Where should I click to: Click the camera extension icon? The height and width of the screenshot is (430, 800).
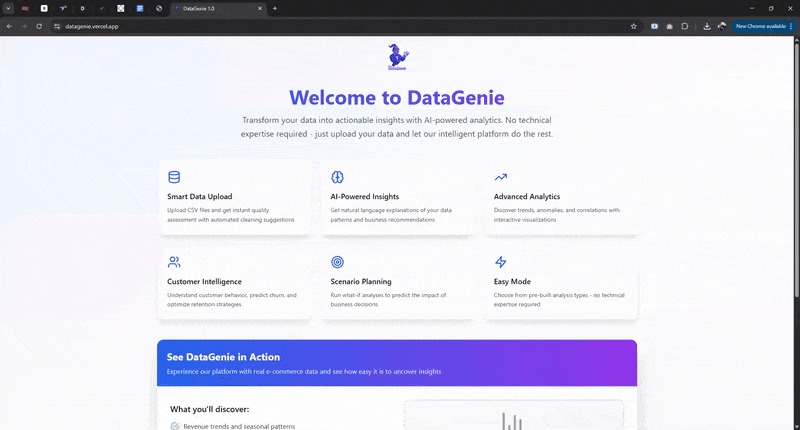(x=669, y=26)
